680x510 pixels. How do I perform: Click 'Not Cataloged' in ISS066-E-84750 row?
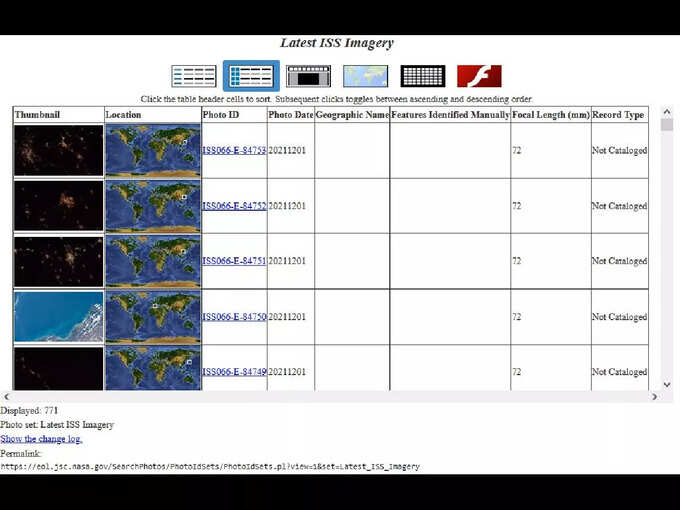pyautogui.click(x=620, y=317)
